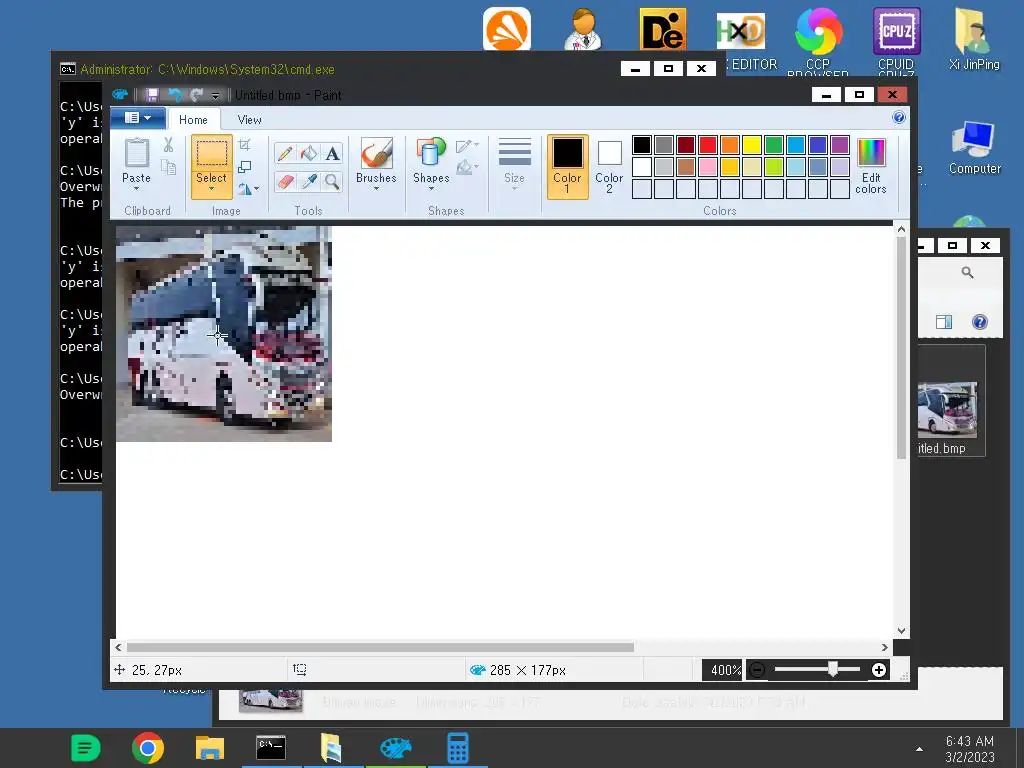Open the Shapes gallery dropdown
The image size is (1024, 768).
(x=431, y=189)
